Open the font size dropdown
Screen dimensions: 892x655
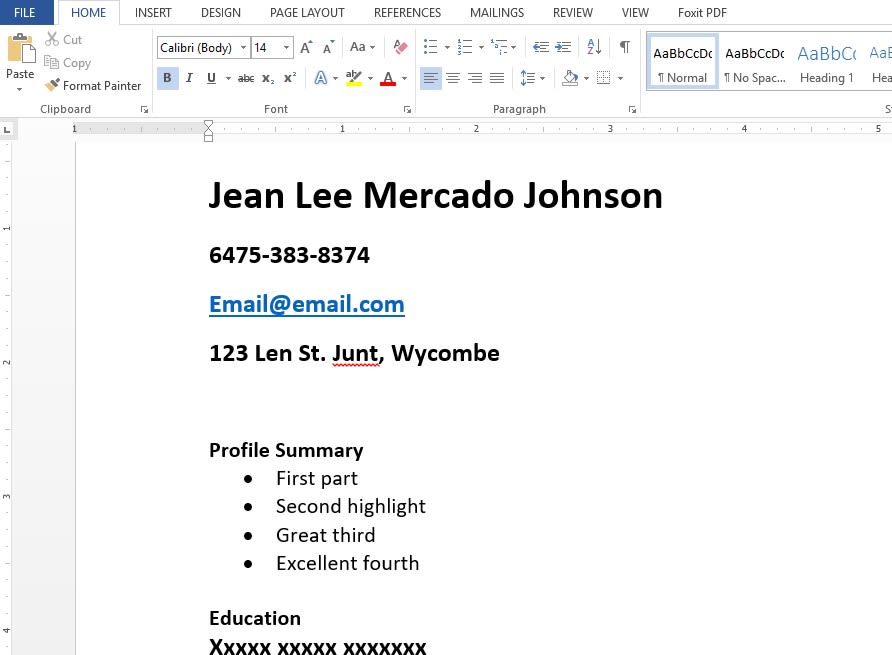(286, 47)
